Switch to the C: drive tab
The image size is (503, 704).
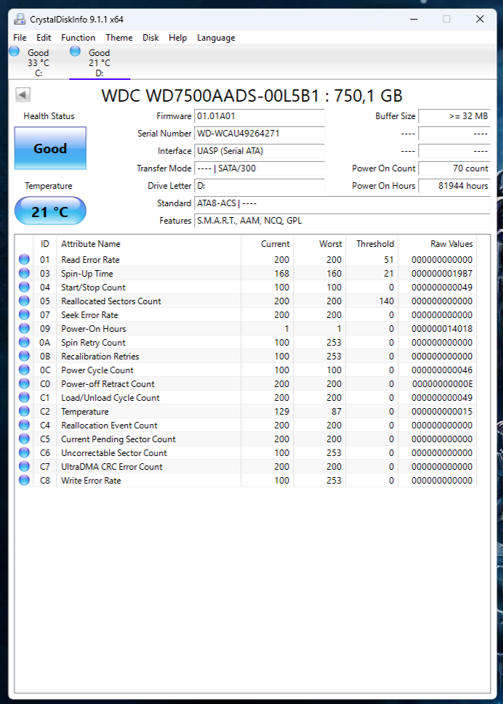click(38, 62)
